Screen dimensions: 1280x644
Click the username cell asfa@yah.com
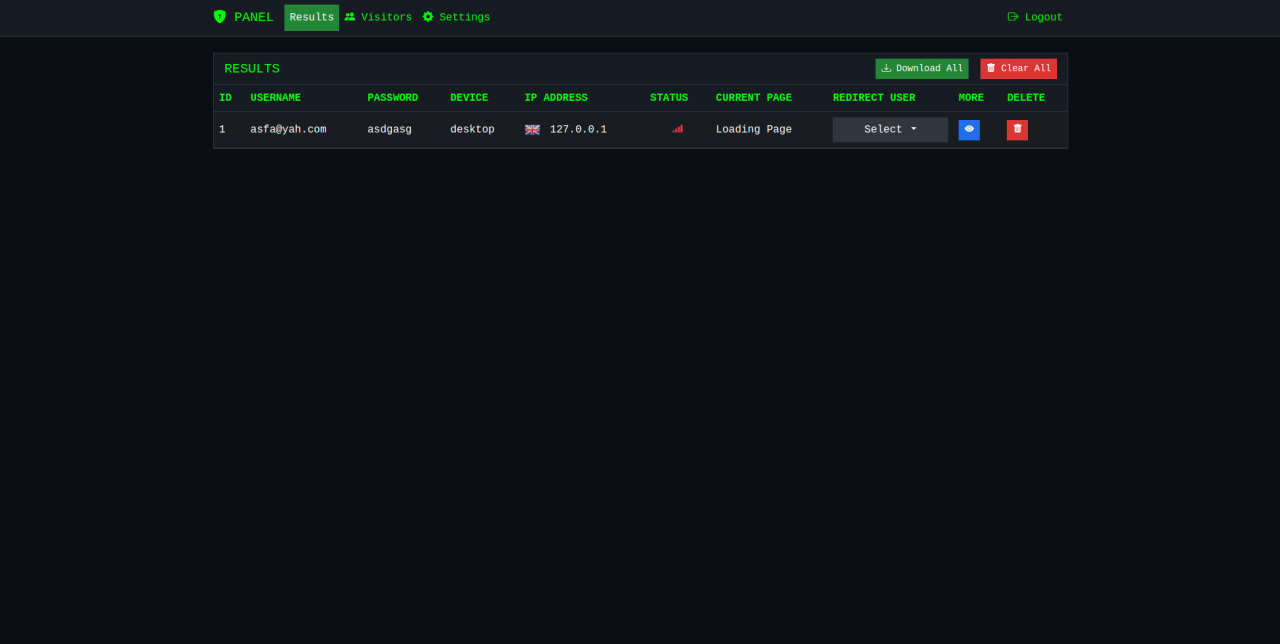288,129
